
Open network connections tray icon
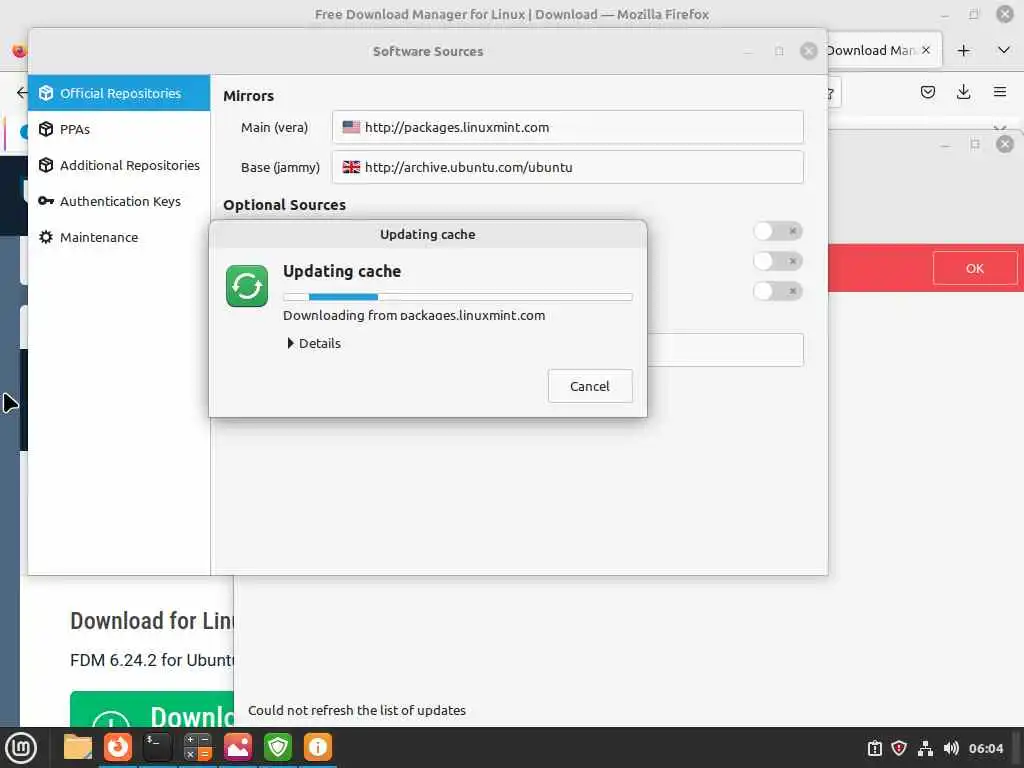[x=925, y=748]
